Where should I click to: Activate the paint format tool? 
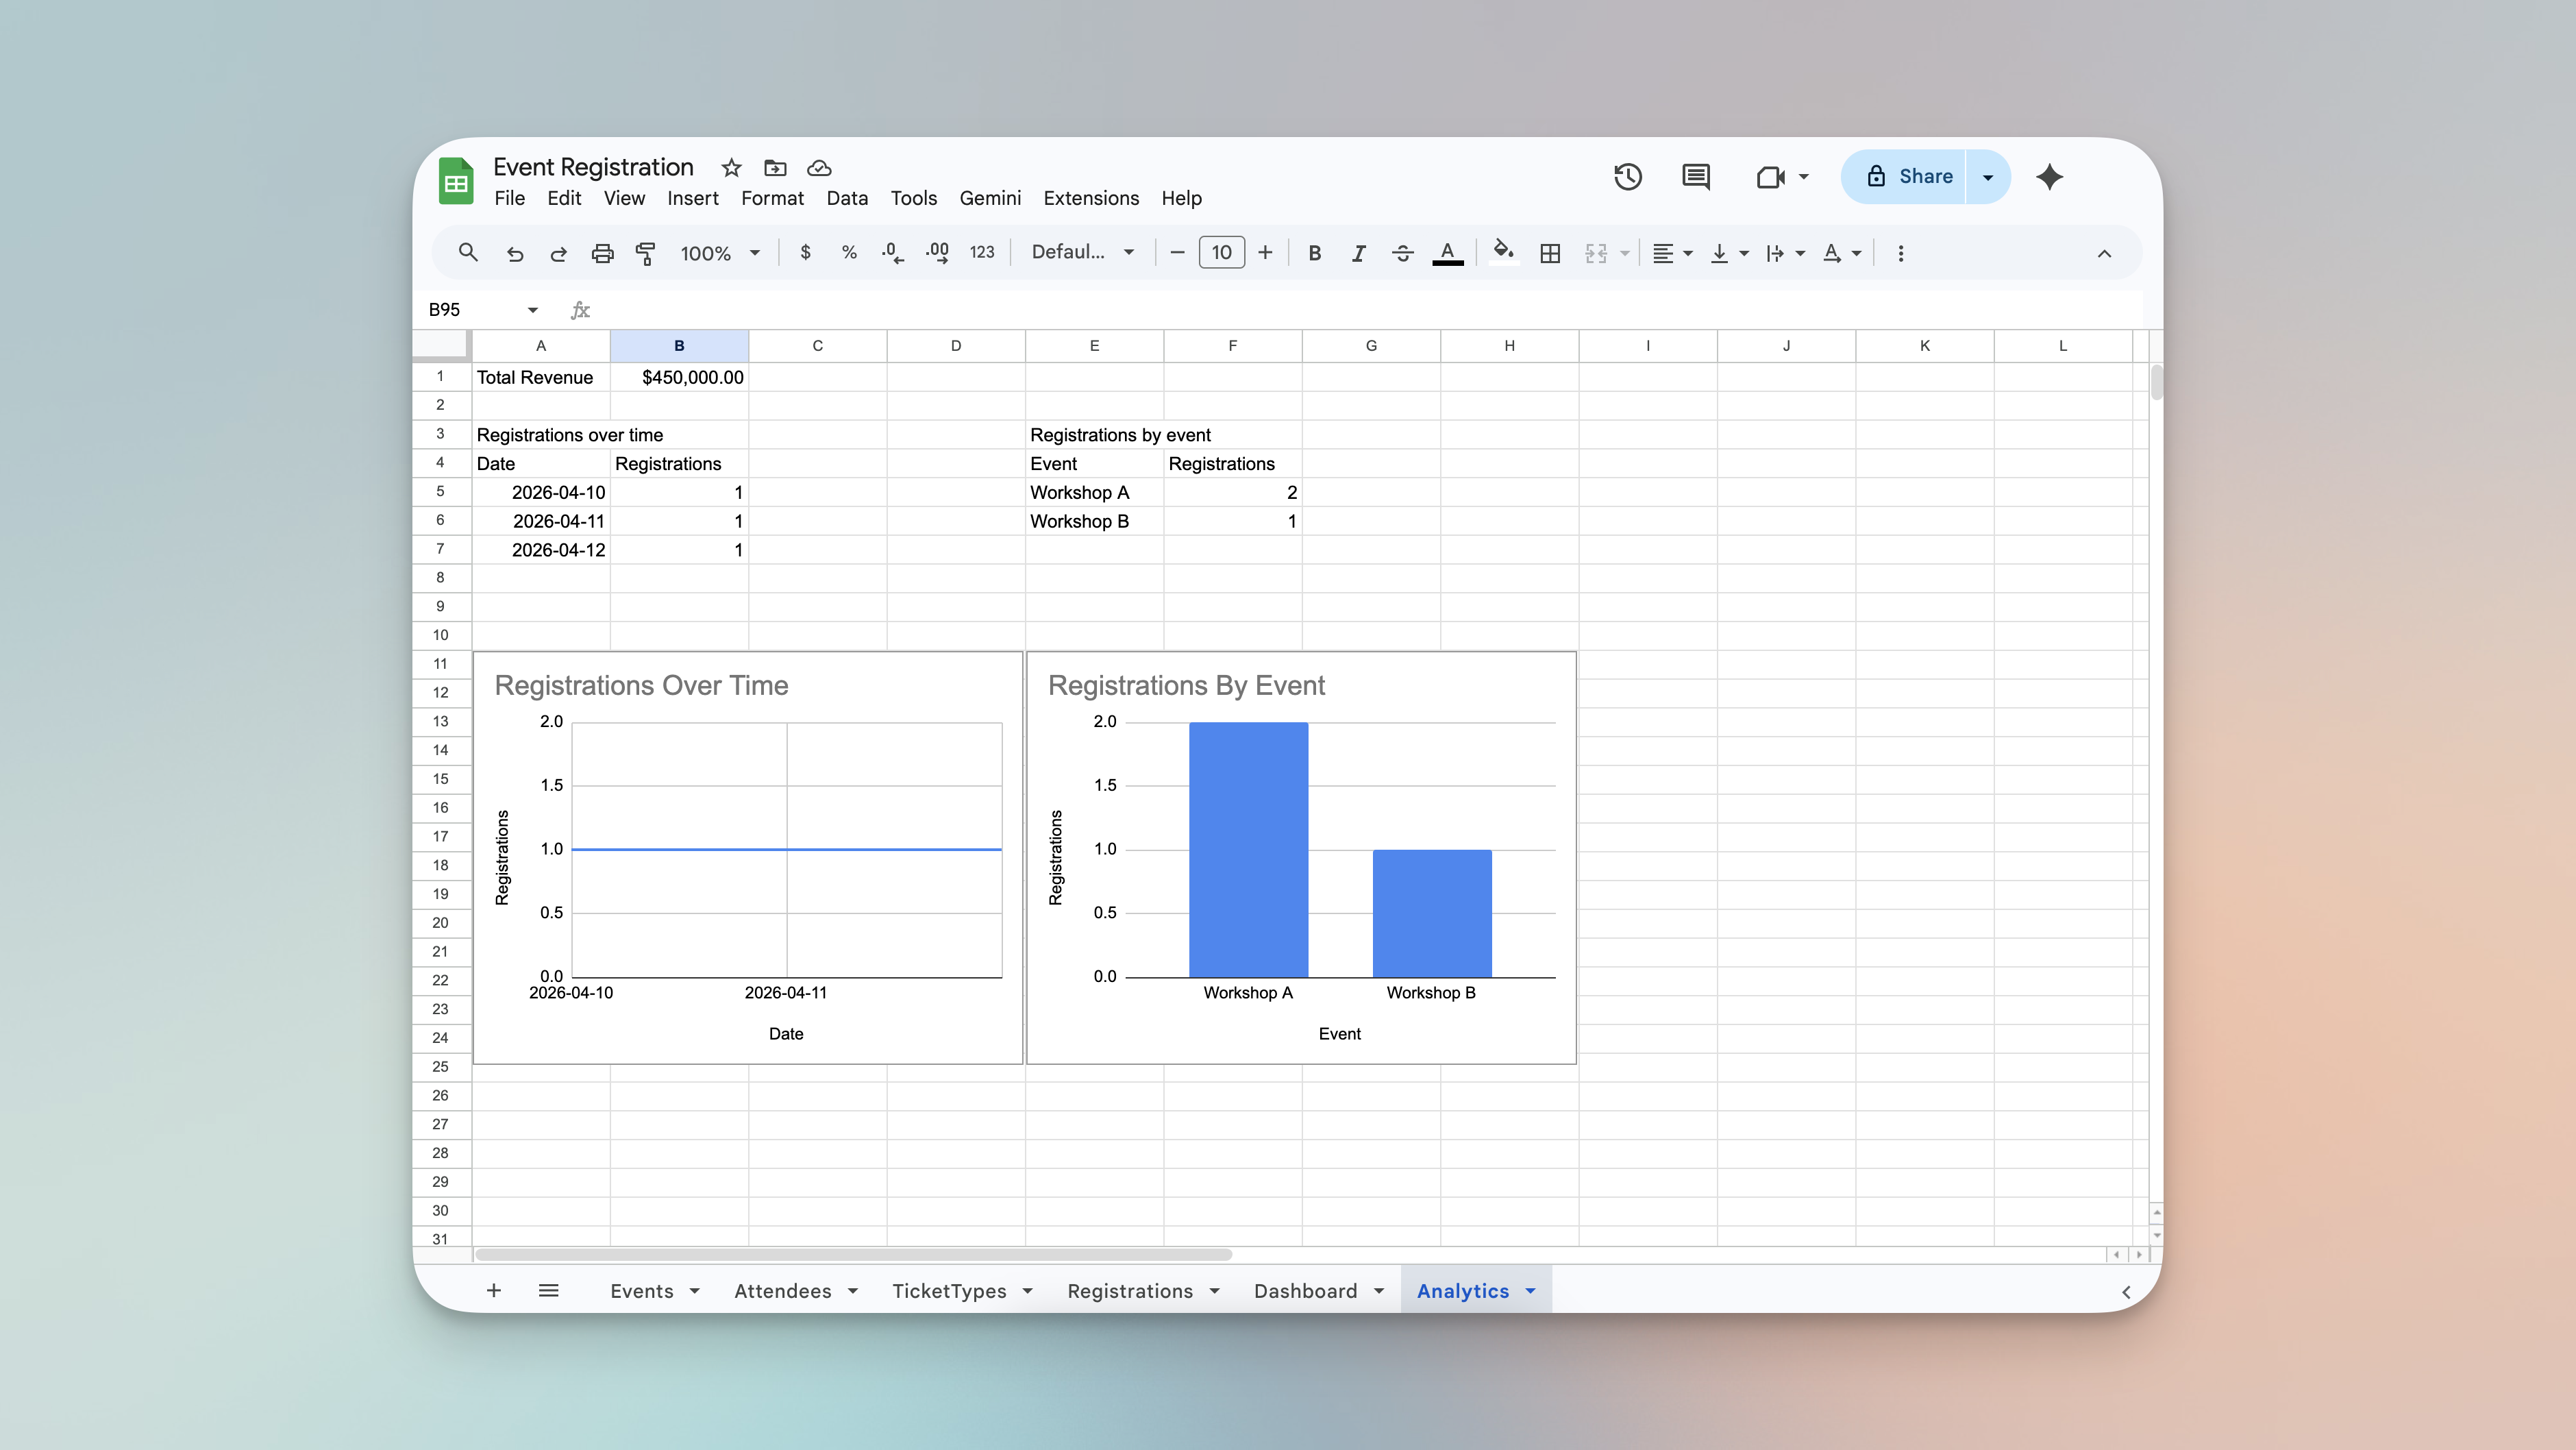point(646,254)
